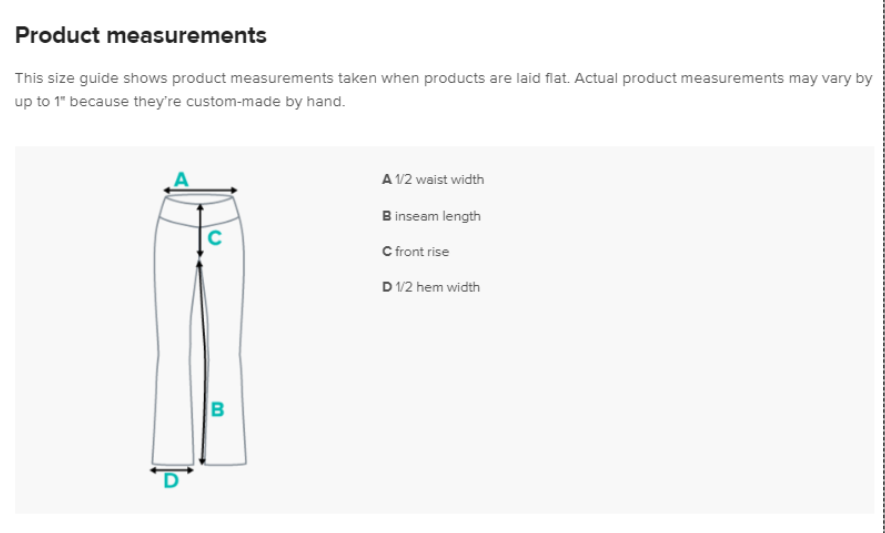This screenshot has width=885, height=533.
Task: Click the teal letter C on diagram
Action: (x=214, y=238)
